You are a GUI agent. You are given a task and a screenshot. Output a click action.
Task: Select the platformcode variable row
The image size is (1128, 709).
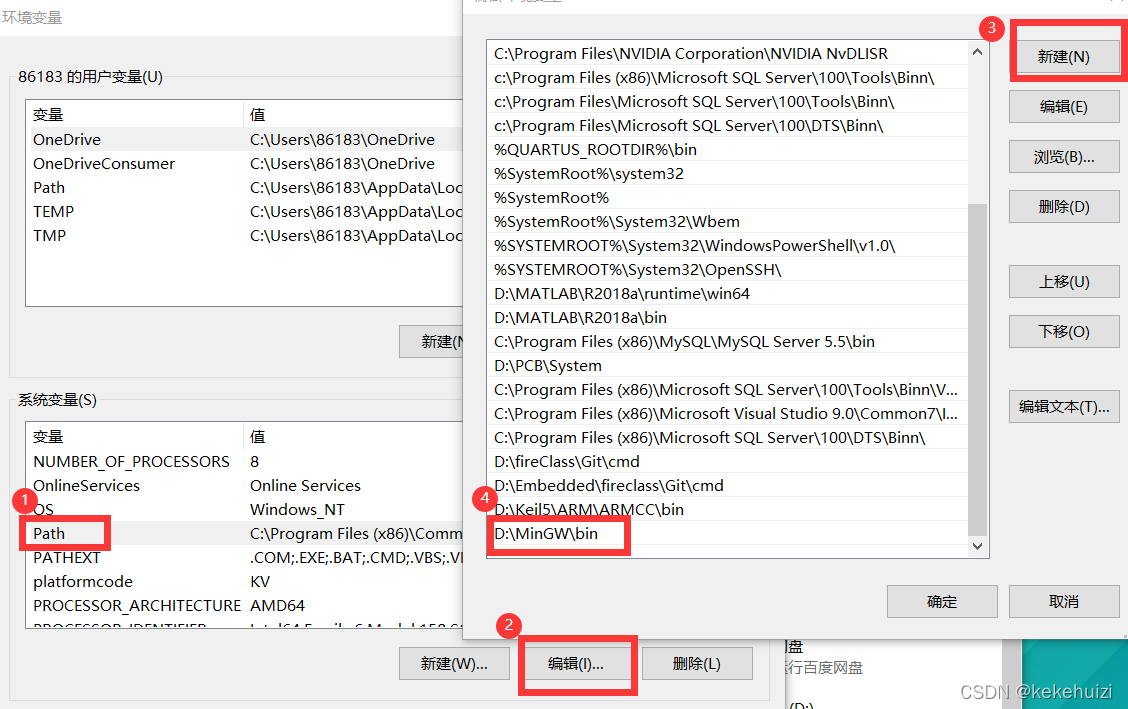(x=245, y=581)
